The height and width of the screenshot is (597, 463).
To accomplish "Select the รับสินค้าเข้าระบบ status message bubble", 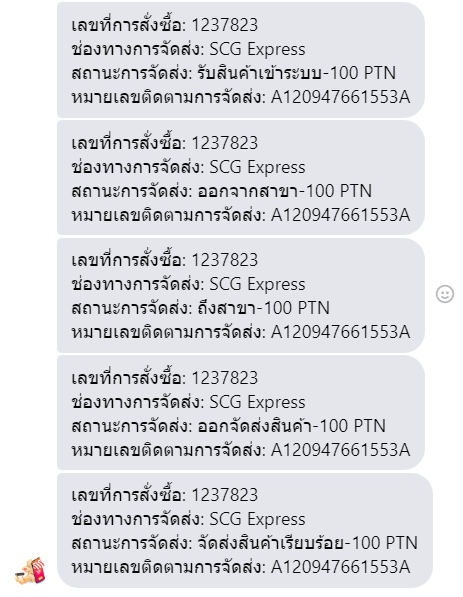I will tap(241, 60).
